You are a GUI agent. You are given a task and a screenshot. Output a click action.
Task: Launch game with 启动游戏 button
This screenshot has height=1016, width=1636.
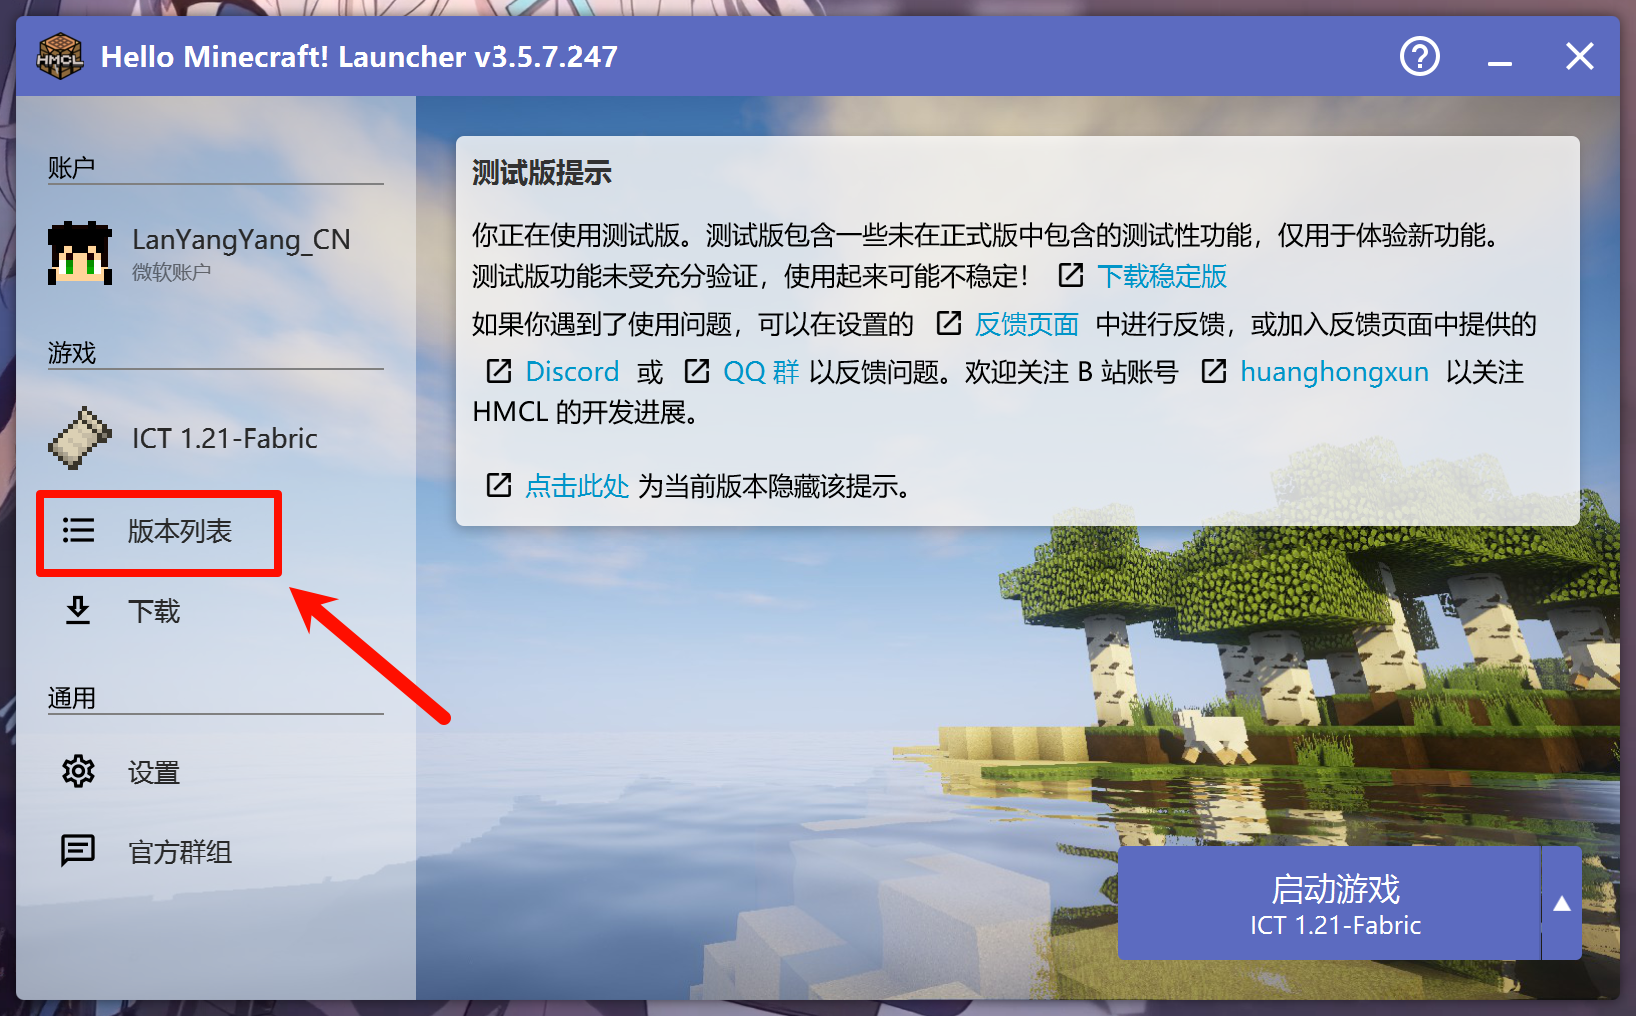click(x=1330, y=904)
